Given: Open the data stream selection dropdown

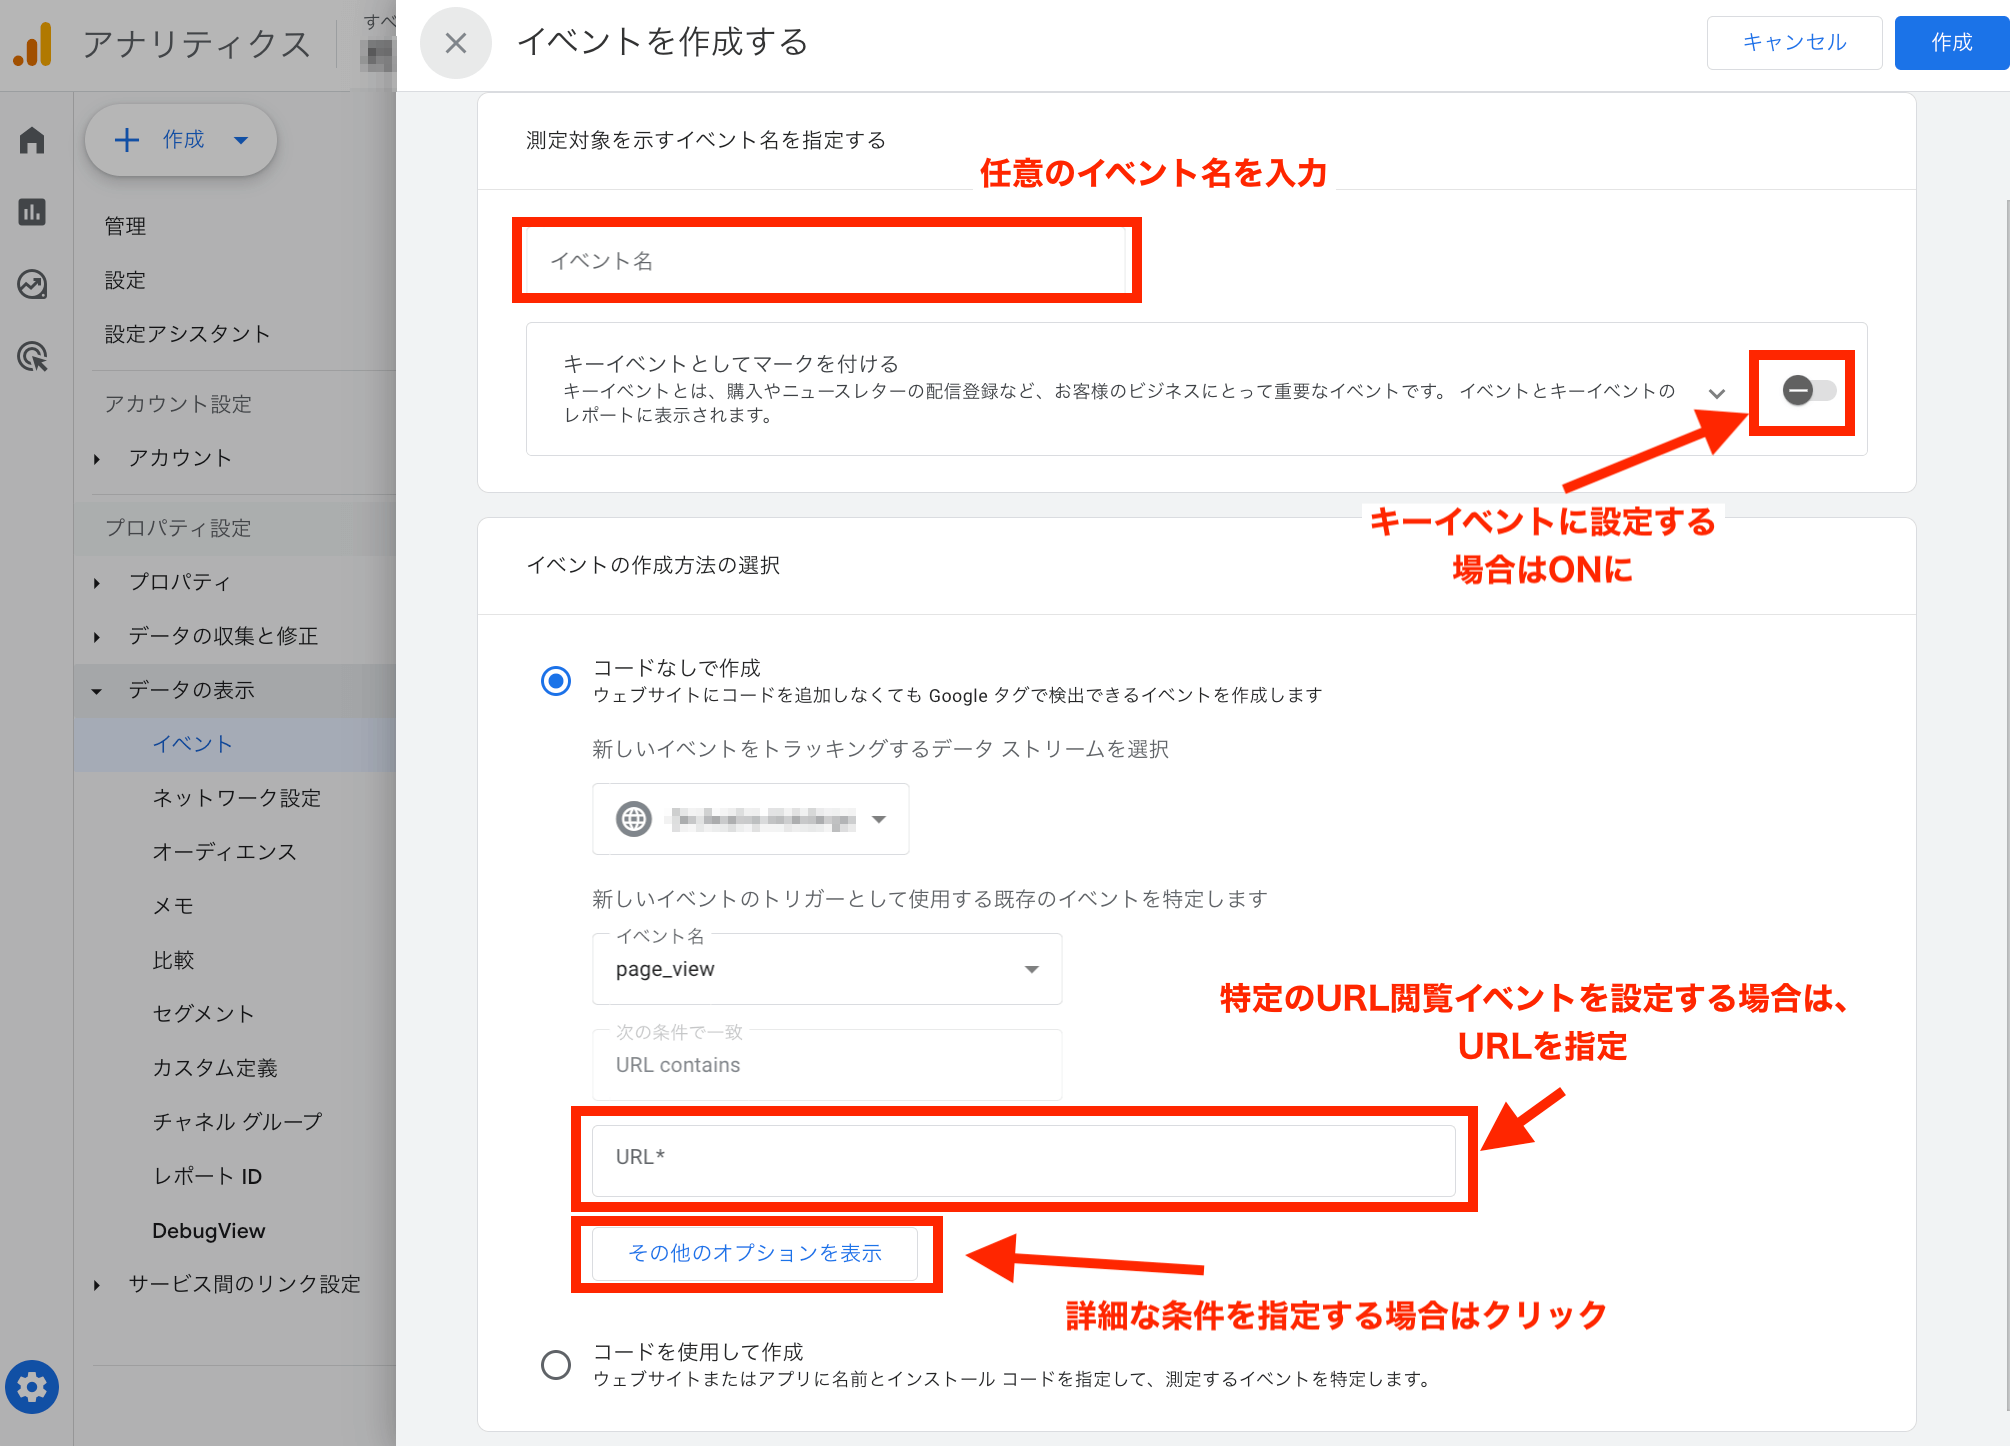Looking at the screenshot, I should point(751,819).
